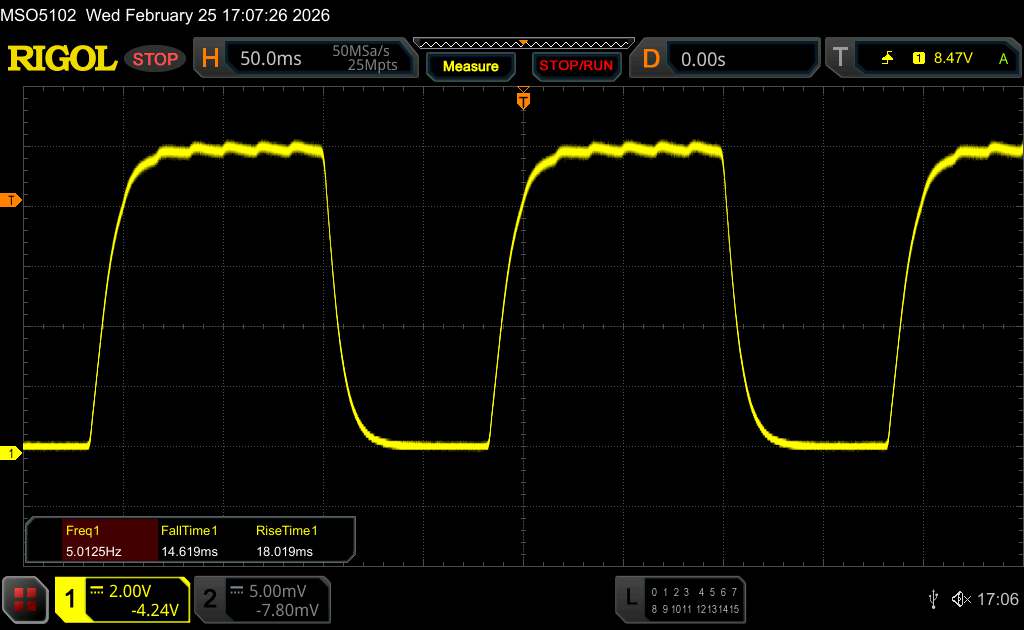1024x630 pixels.
Task: Click the orange D delay icon
Action: point(651,59)
